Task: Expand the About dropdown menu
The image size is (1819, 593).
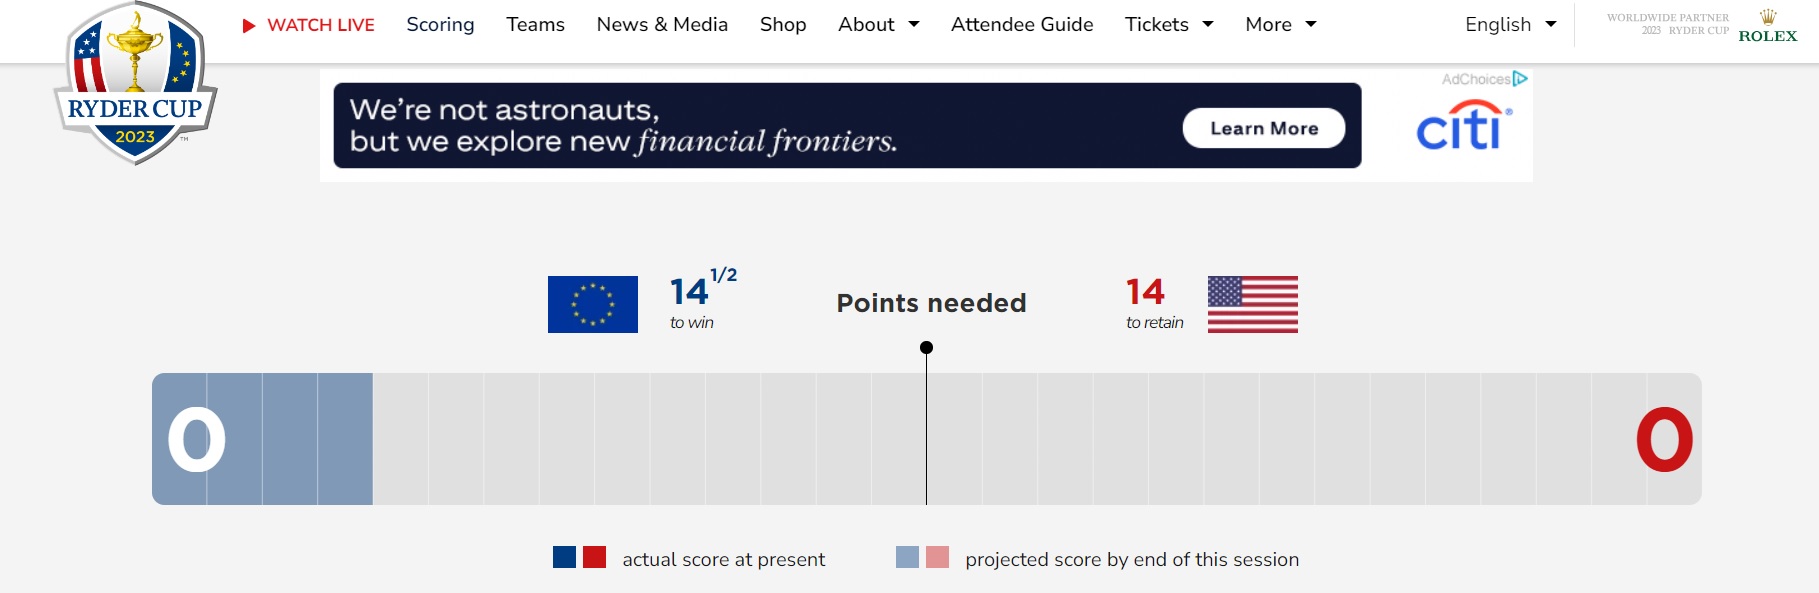Action: (879, 24)
